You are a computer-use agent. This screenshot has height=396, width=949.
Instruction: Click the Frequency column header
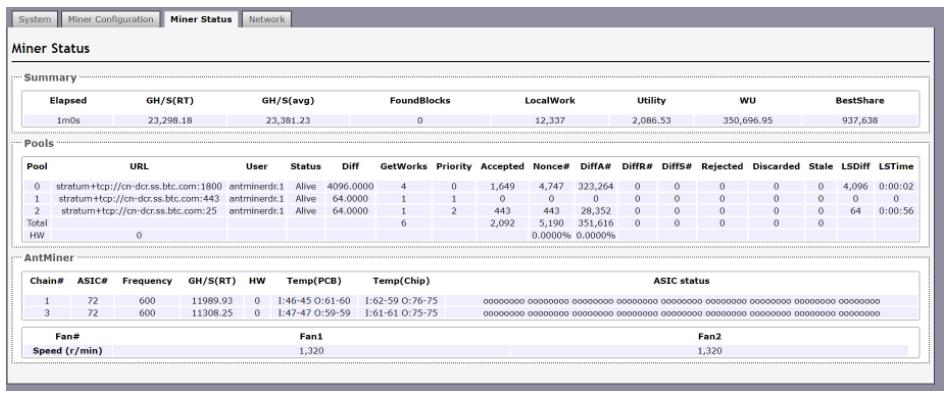[x=147, y=281]
